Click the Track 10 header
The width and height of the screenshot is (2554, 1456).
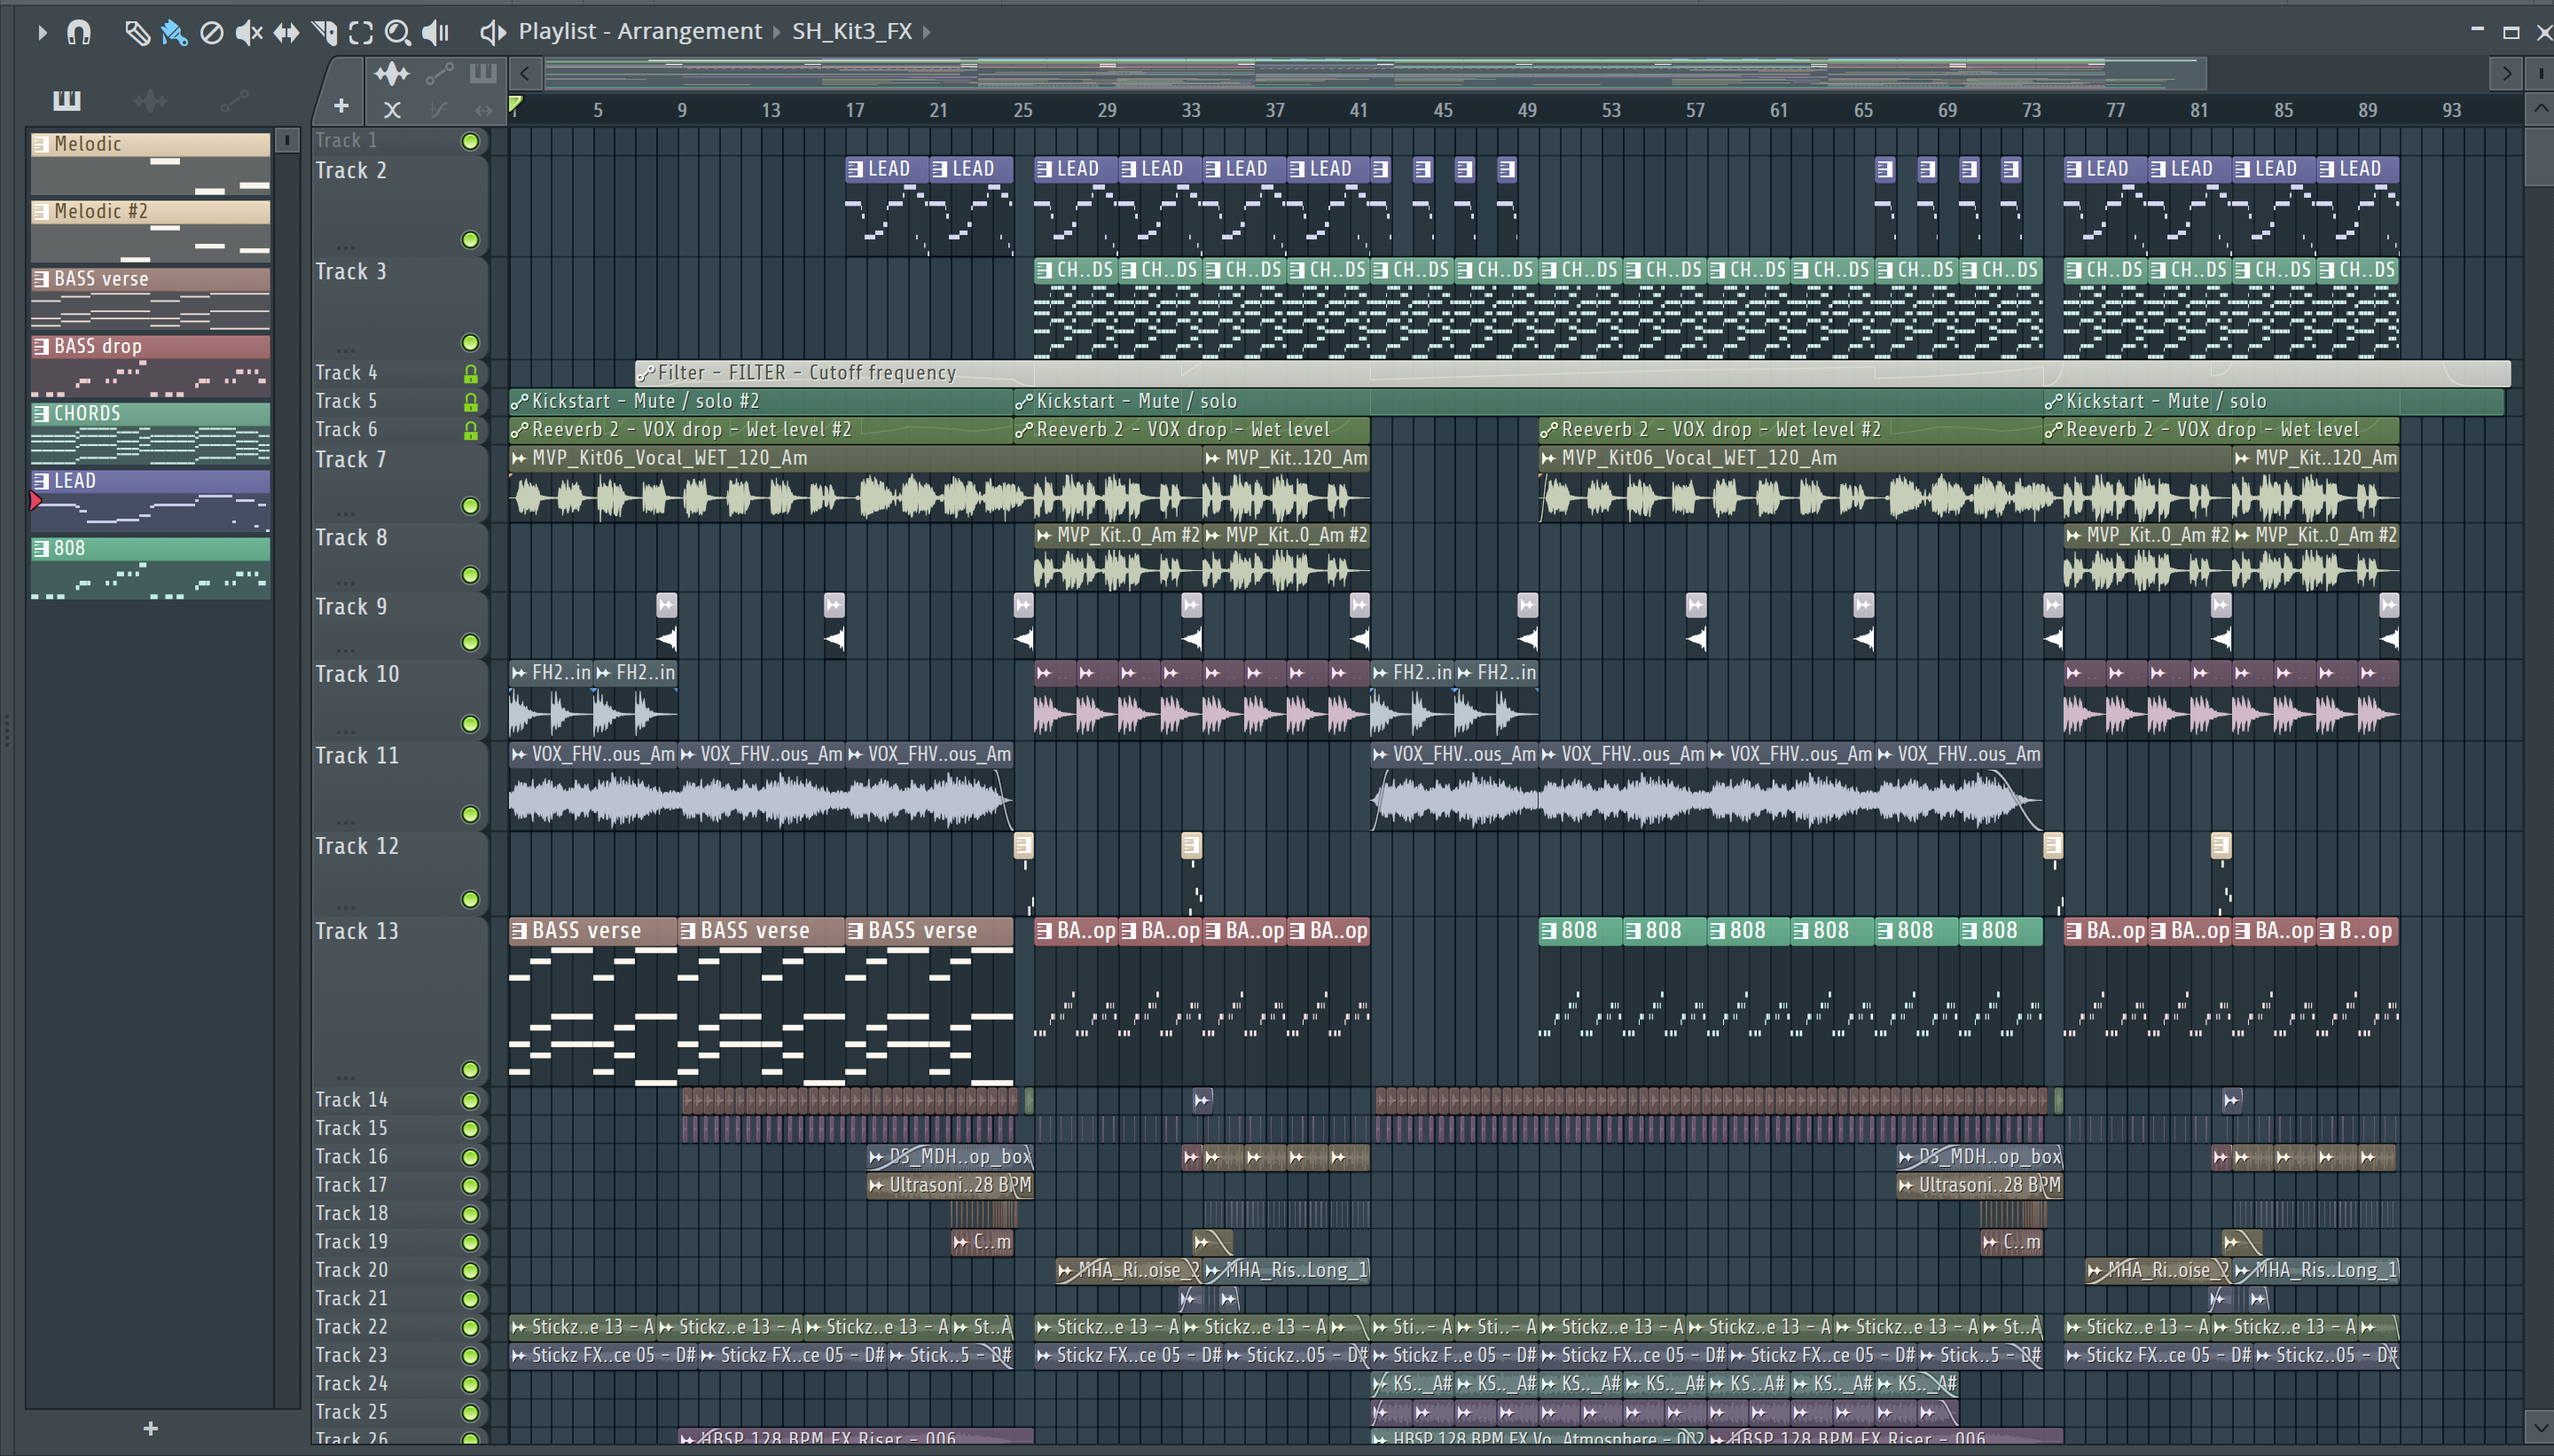click(x=399, y=699)
